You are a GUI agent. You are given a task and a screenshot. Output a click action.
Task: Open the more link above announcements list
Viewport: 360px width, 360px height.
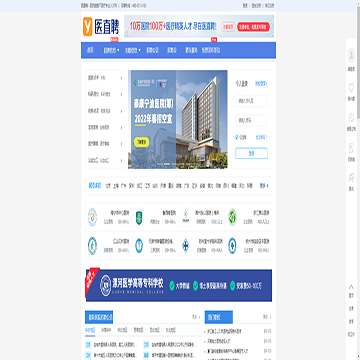[196, 317]
